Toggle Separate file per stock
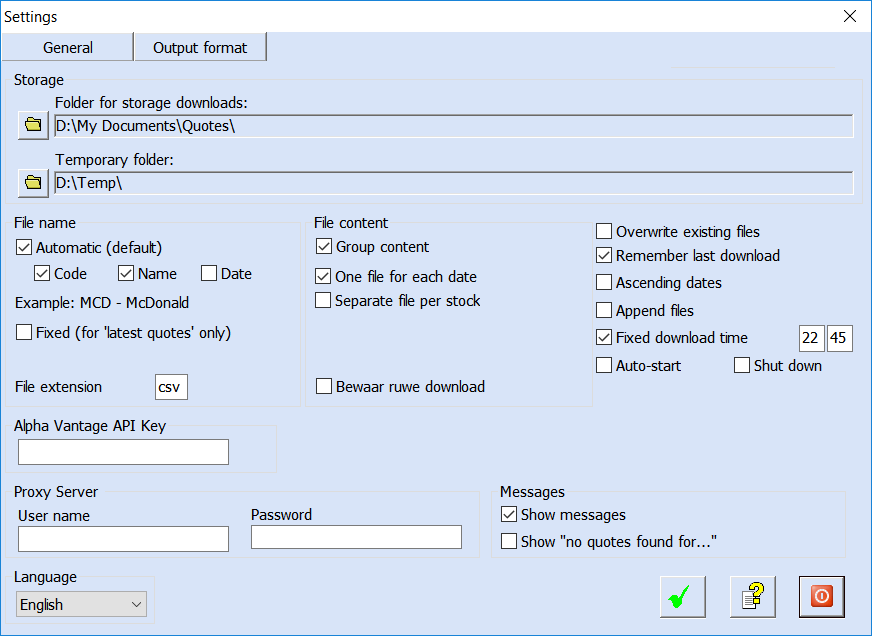 click(323, 301)
